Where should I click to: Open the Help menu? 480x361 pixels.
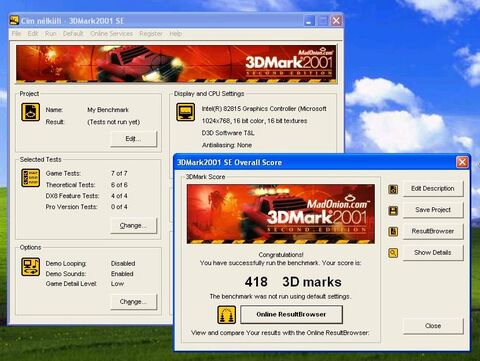(x=175, y=34)
